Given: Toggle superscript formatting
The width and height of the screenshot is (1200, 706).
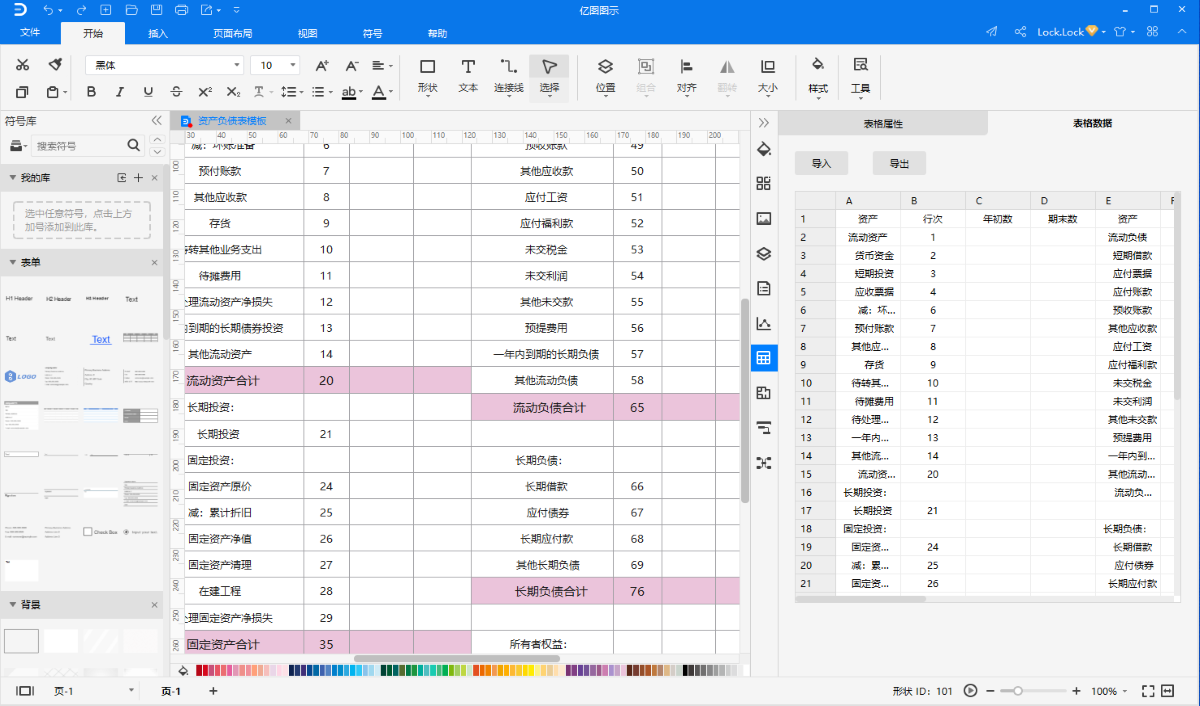Looking at the screenshot, I should pos(205,92).
